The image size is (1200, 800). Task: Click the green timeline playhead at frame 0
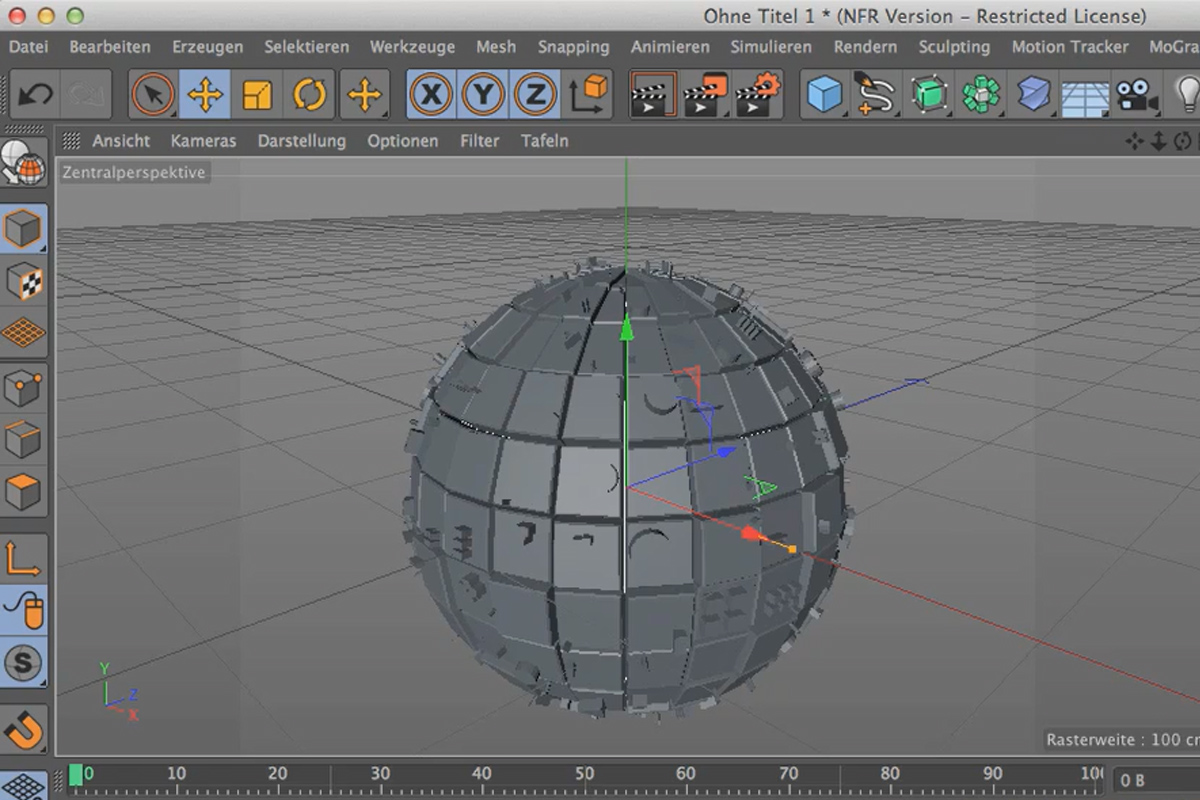[x=76, y=775]
